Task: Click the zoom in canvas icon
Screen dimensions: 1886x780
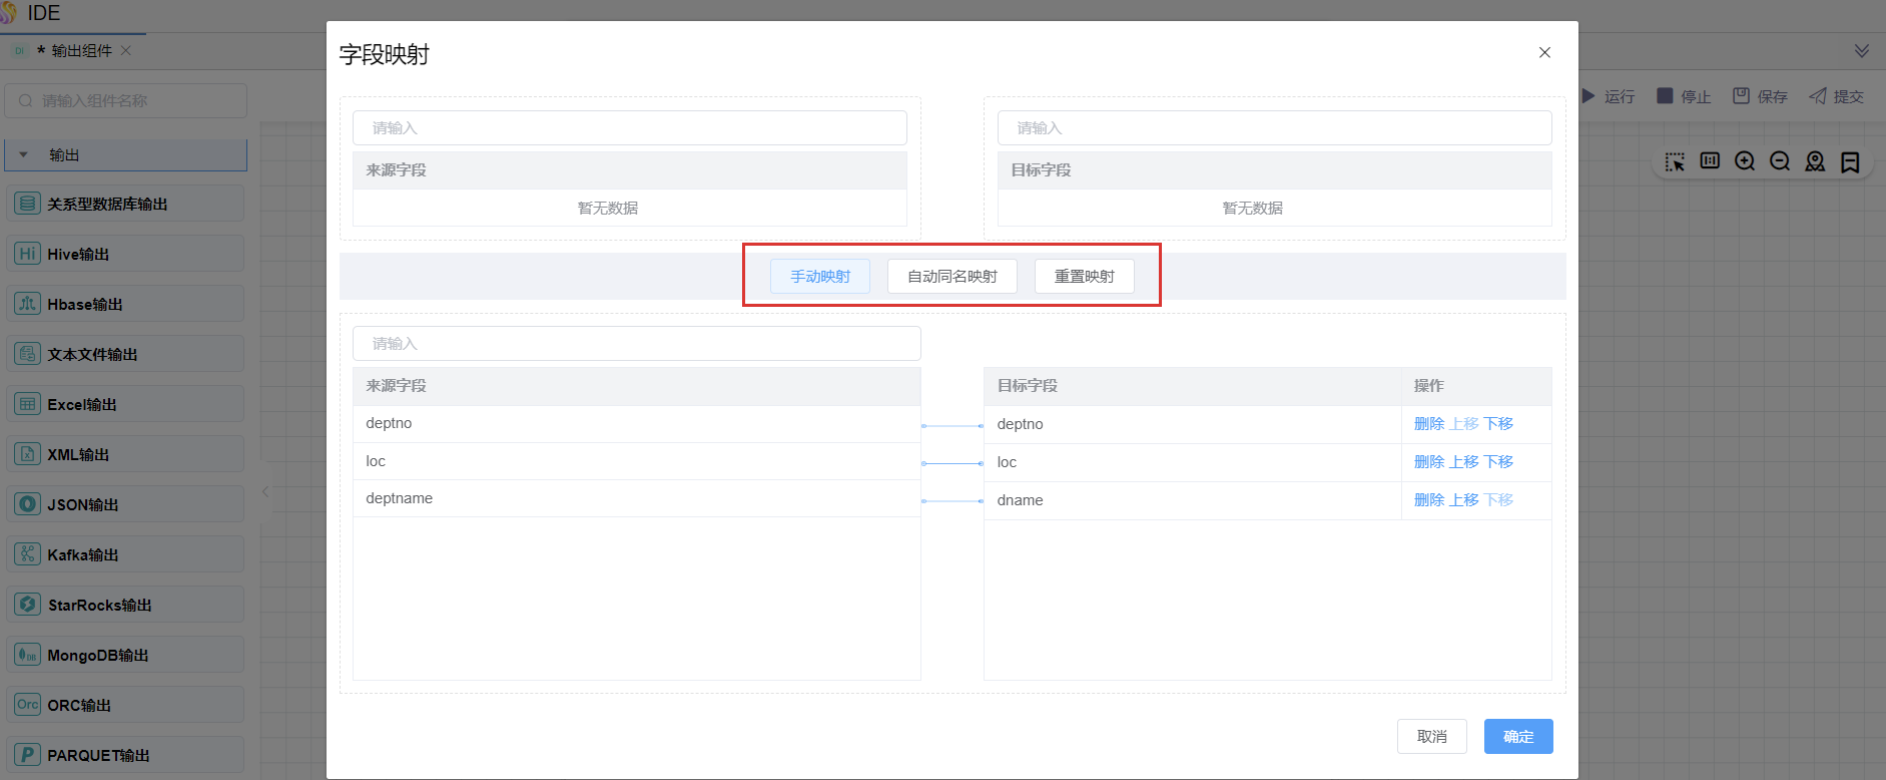Action: coord(1745,161)
